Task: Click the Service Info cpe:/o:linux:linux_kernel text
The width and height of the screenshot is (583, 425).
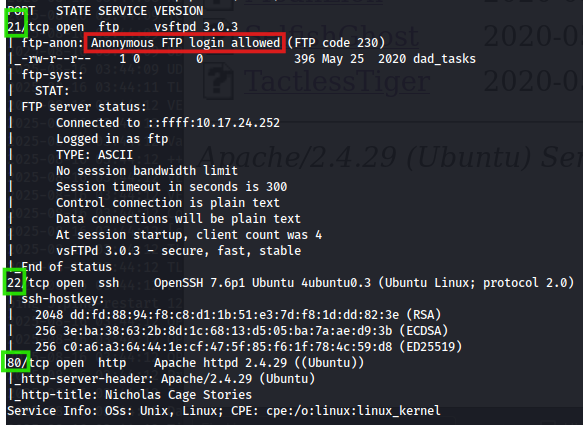Action: 353,411
